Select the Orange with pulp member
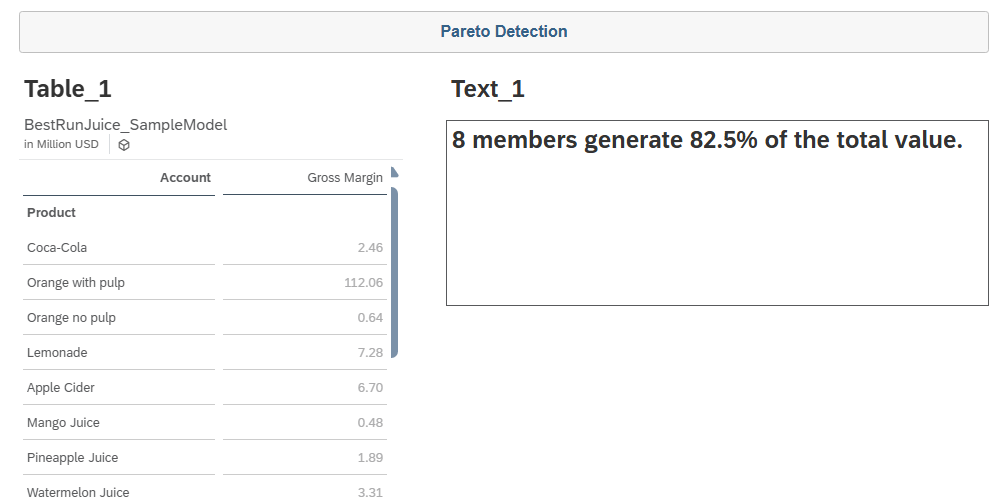Viewport: 997px width, 501px height. pyautogui.click(x=76, y=283)
